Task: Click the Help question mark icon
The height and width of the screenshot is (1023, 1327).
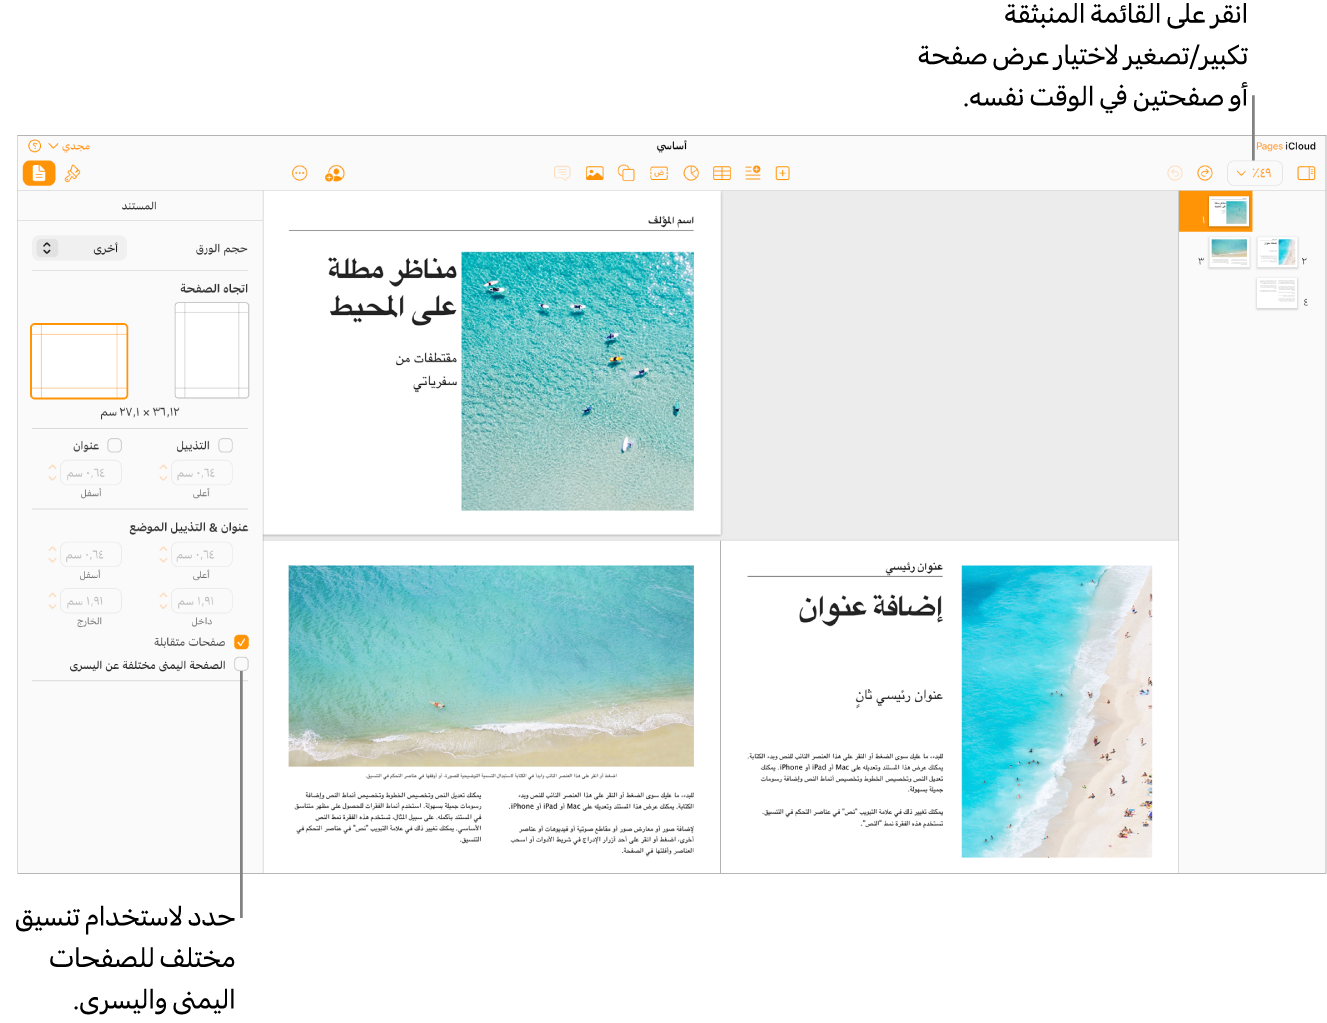Action: tap(35, 146)
